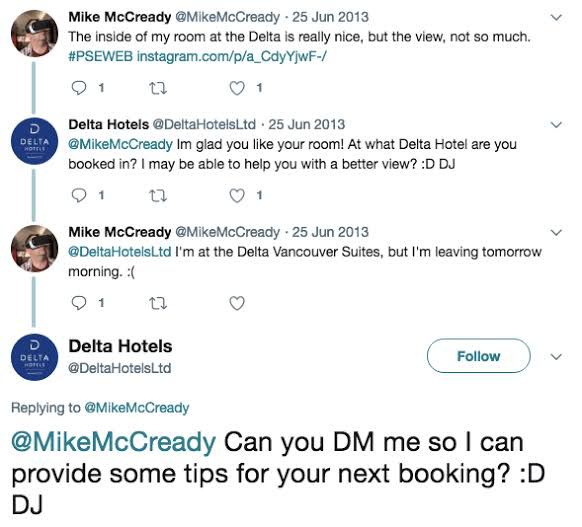Reply to the Delta Vancouver Suites tweet
The width and height of the screenshot is (582, 527).
pyautogui.click(x=79, y=303)
